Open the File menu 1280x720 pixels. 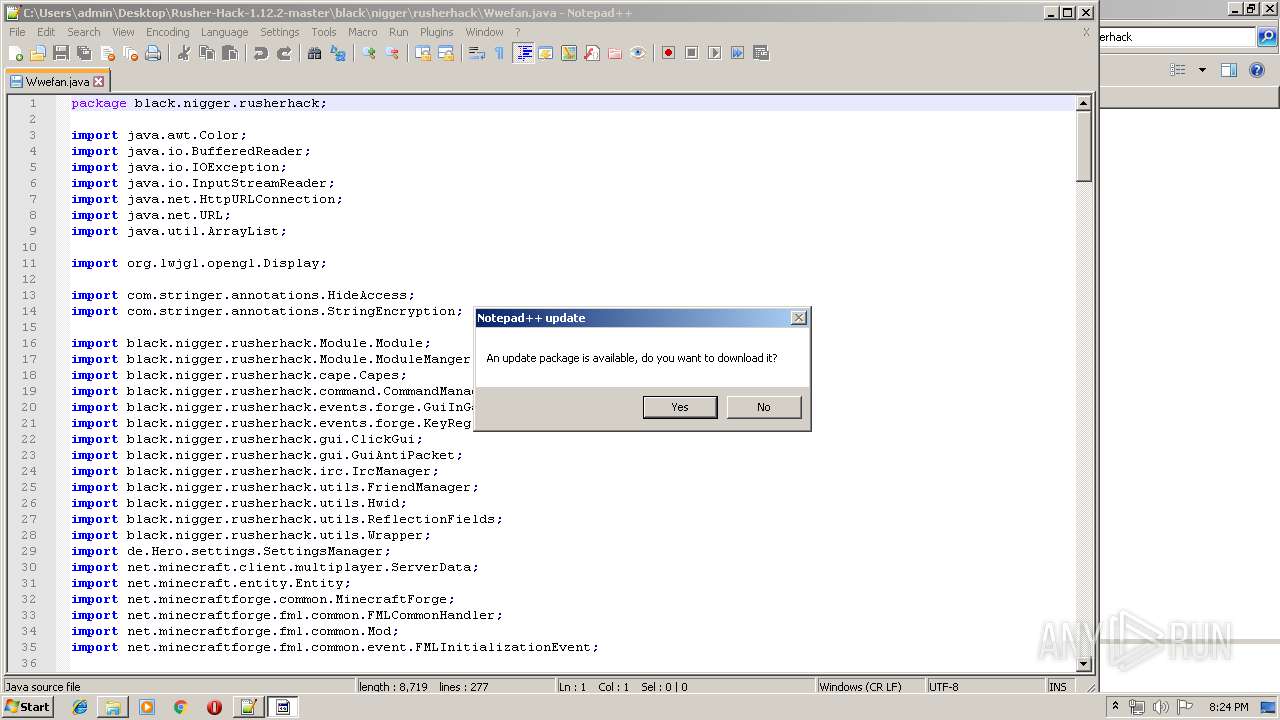(x=17, y=32)
